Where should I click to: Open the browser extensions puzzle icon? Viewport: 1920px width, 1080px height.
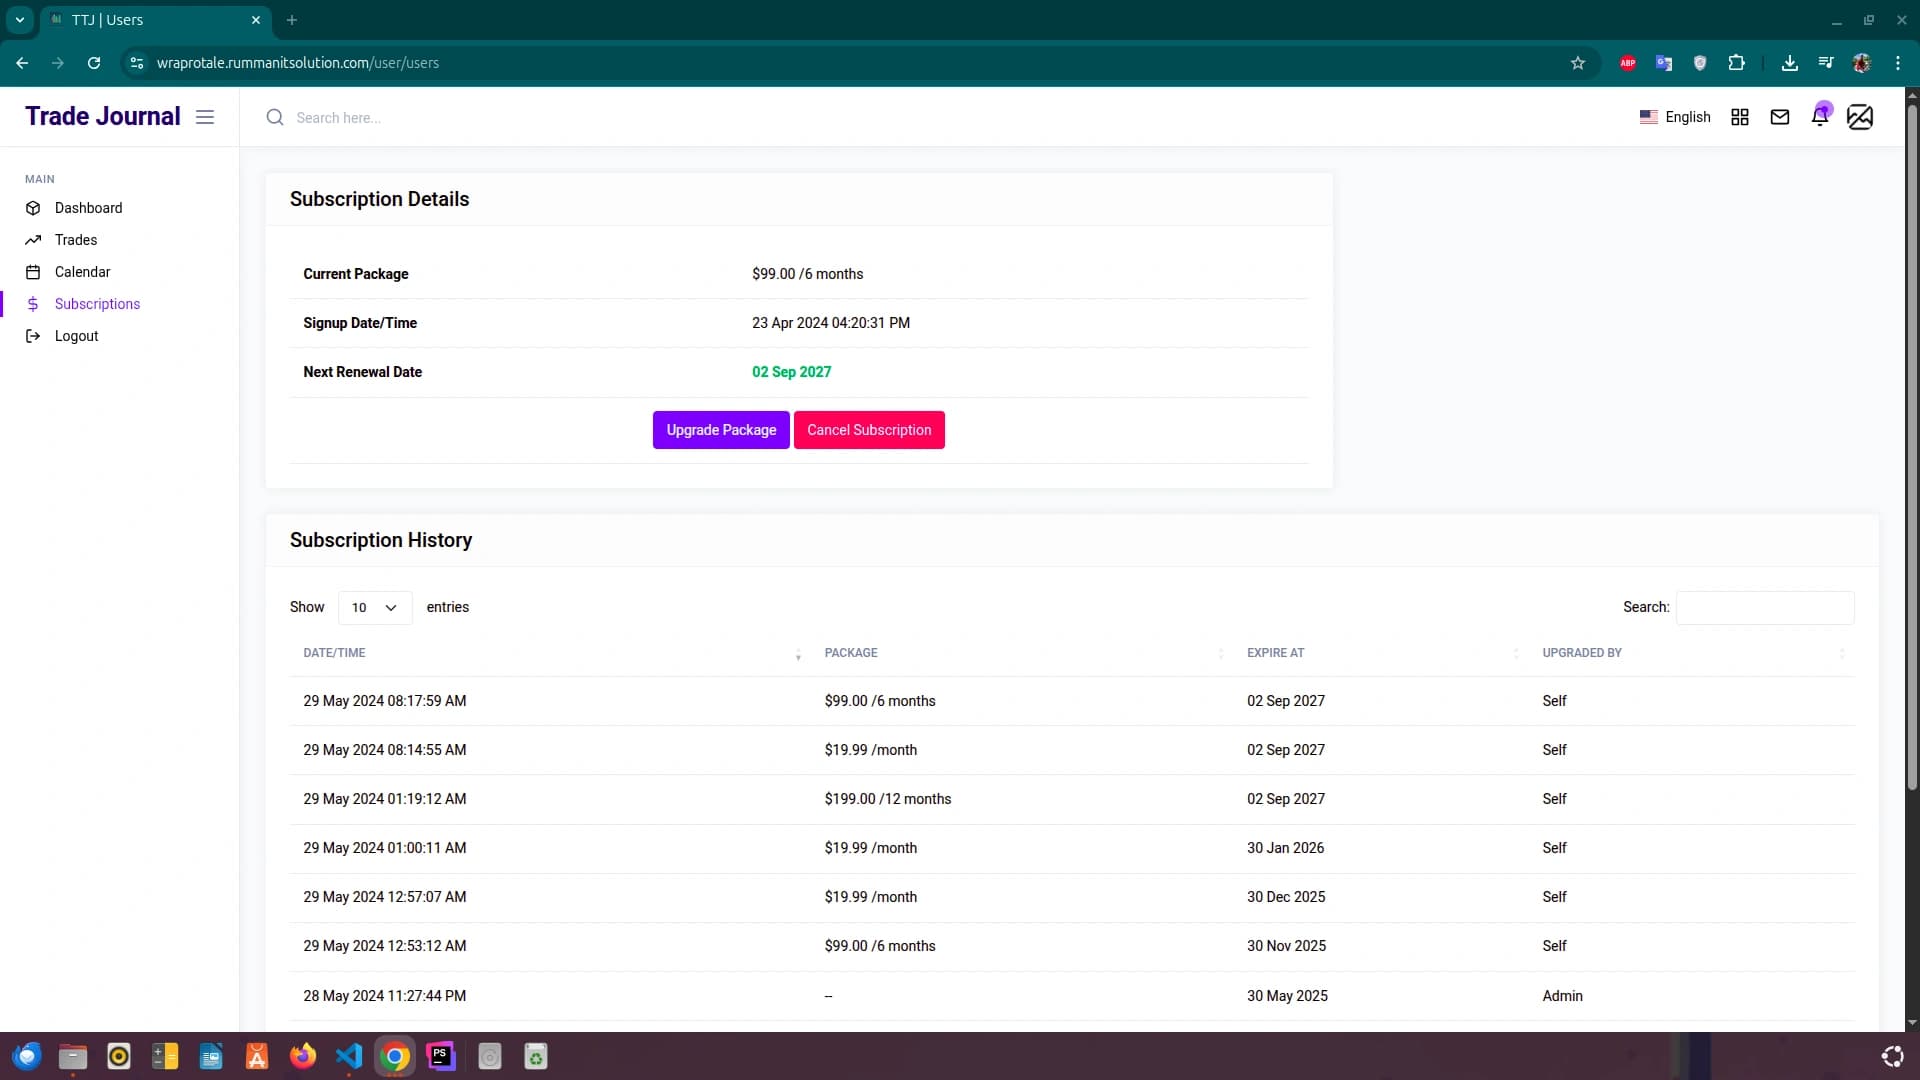coord(1737,63)
